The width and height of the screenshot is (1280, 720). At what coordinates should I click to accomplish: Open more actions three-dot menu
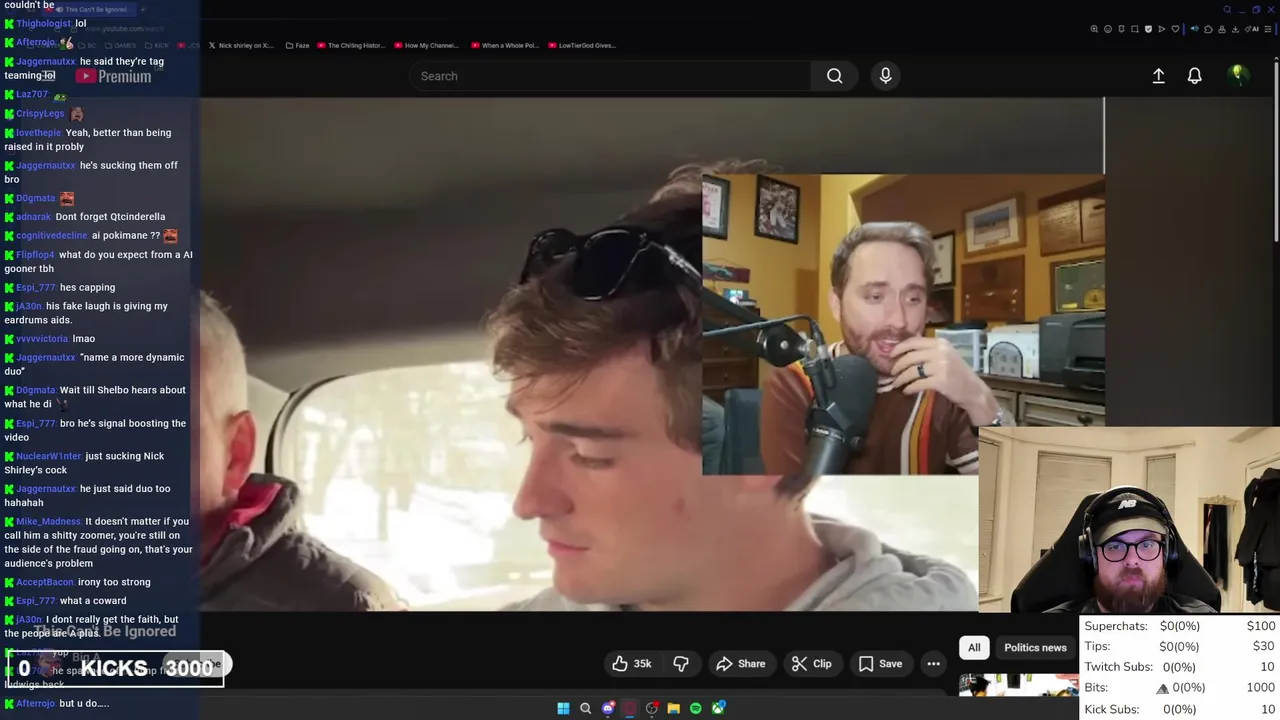(933, 664)
